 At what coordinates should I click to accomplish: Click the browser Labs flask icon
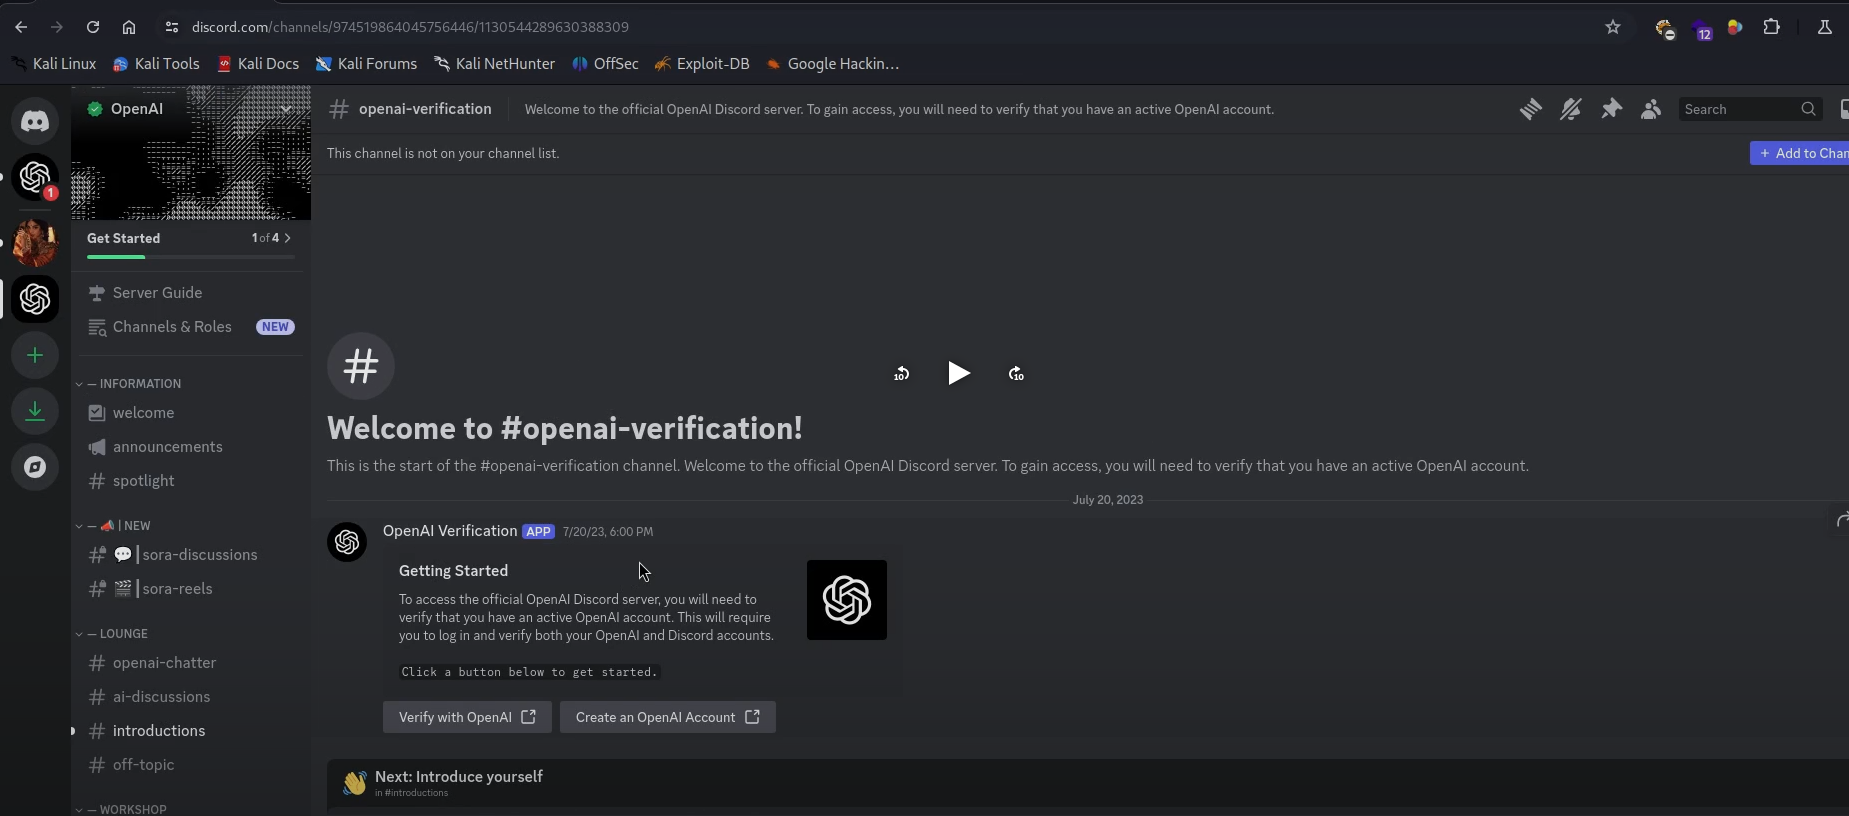[x=1825, y=27]
